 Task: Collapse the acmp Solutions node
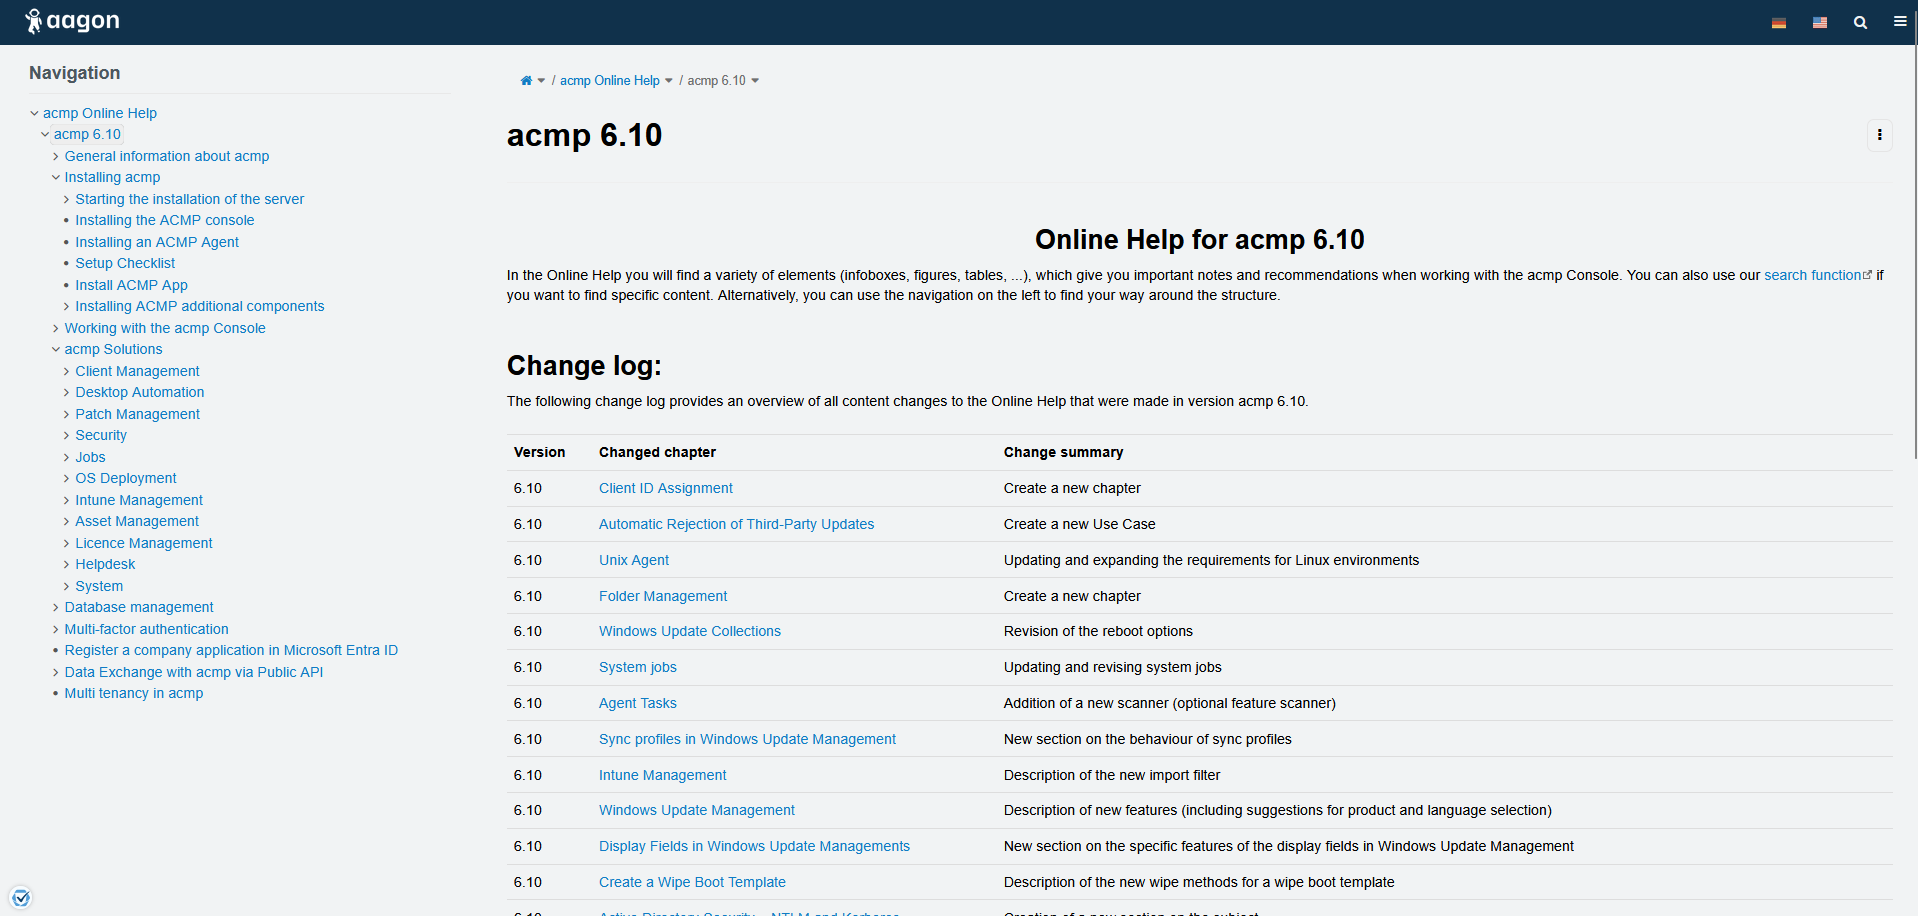click(56, 349)
